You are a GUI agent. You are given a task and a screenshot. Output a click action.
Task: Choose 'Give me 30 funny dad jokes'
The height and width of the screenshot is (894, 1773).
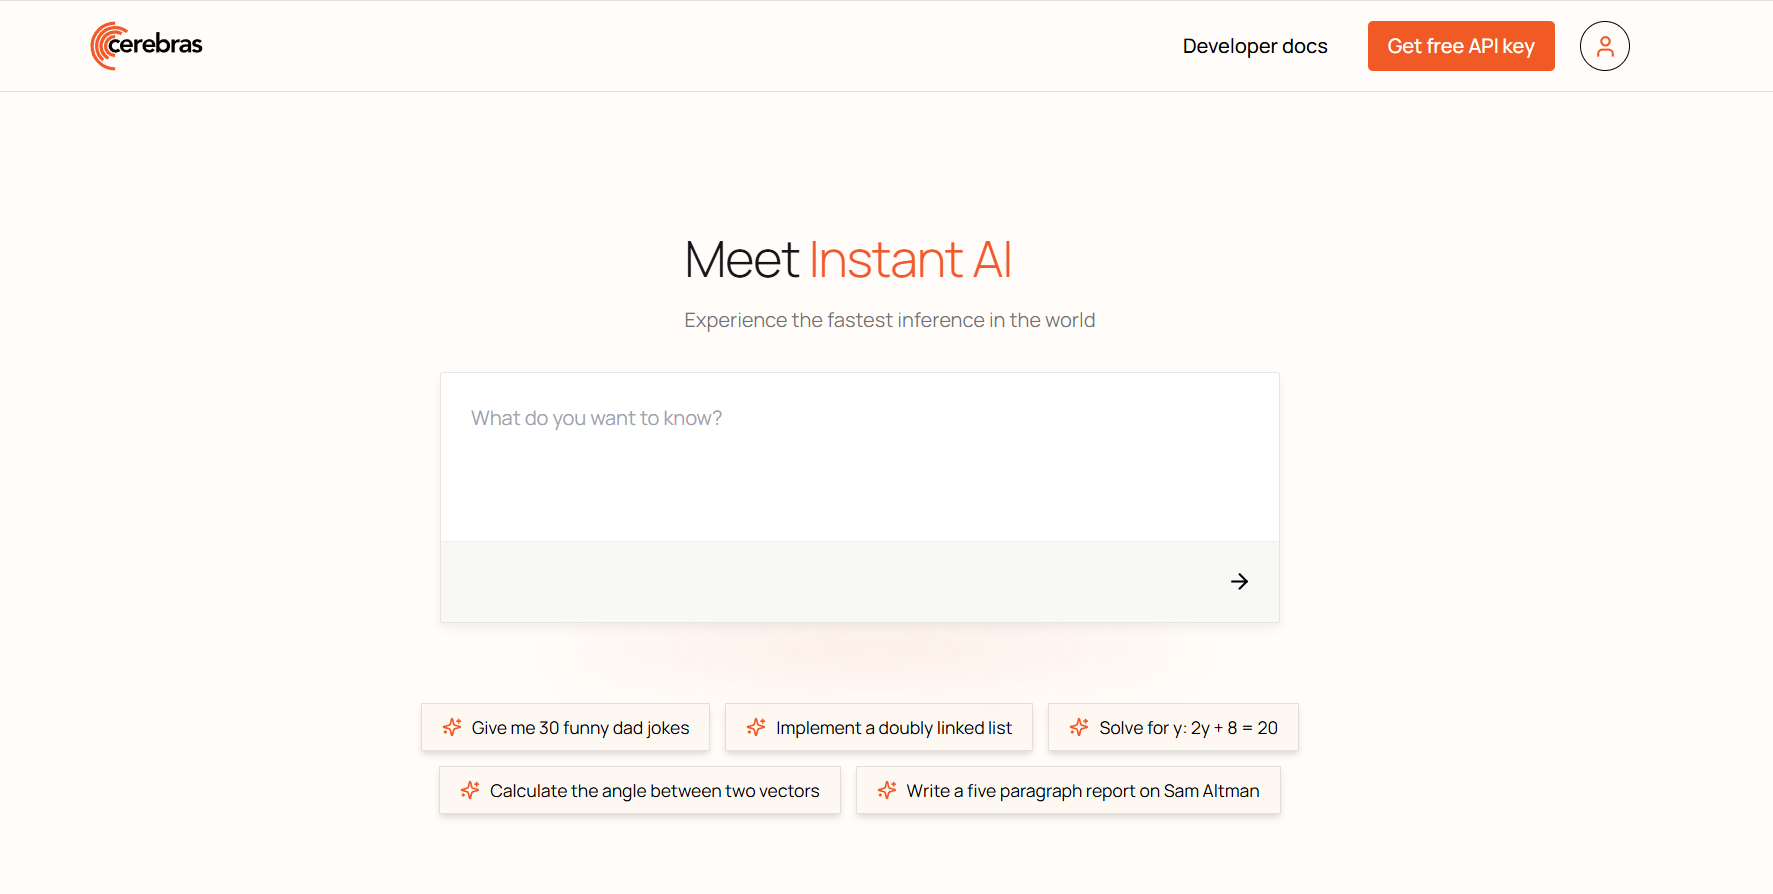pyautogui.click(x=565, y=727)
